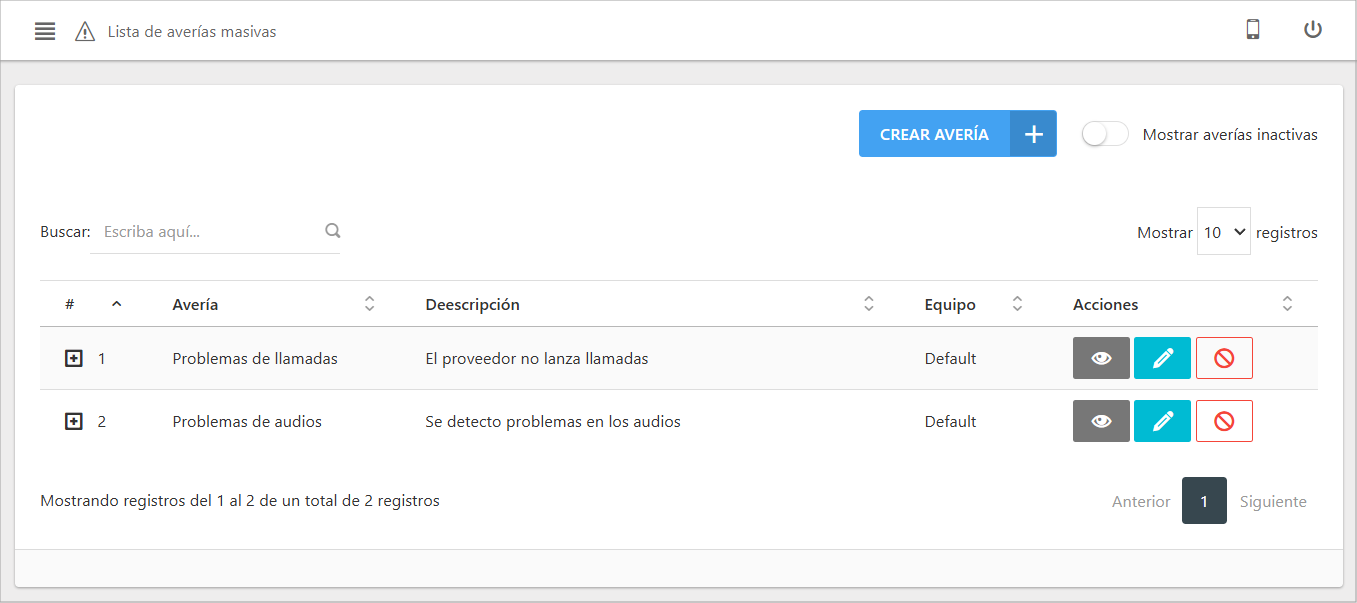1357x603 pixels.
Task: Enable 'Mostrar averías inactivas'
Action: pos(1104,133)
